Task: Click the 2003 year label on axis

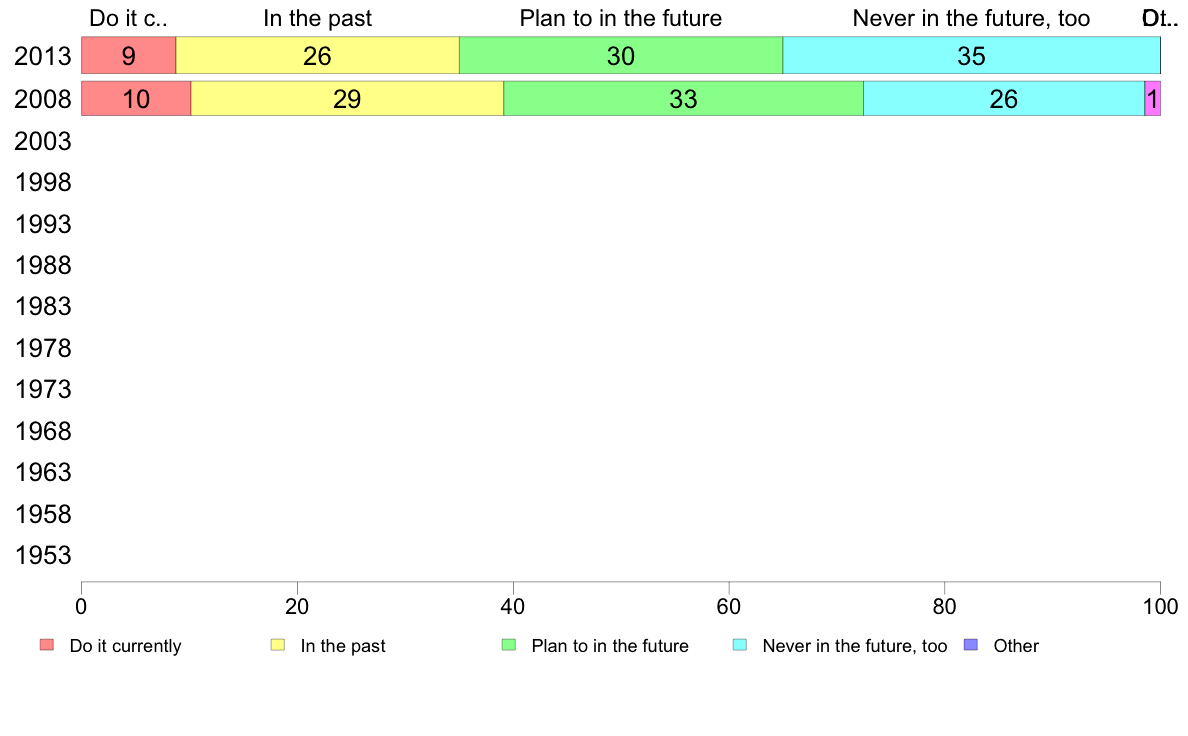Action: [42, 141]
